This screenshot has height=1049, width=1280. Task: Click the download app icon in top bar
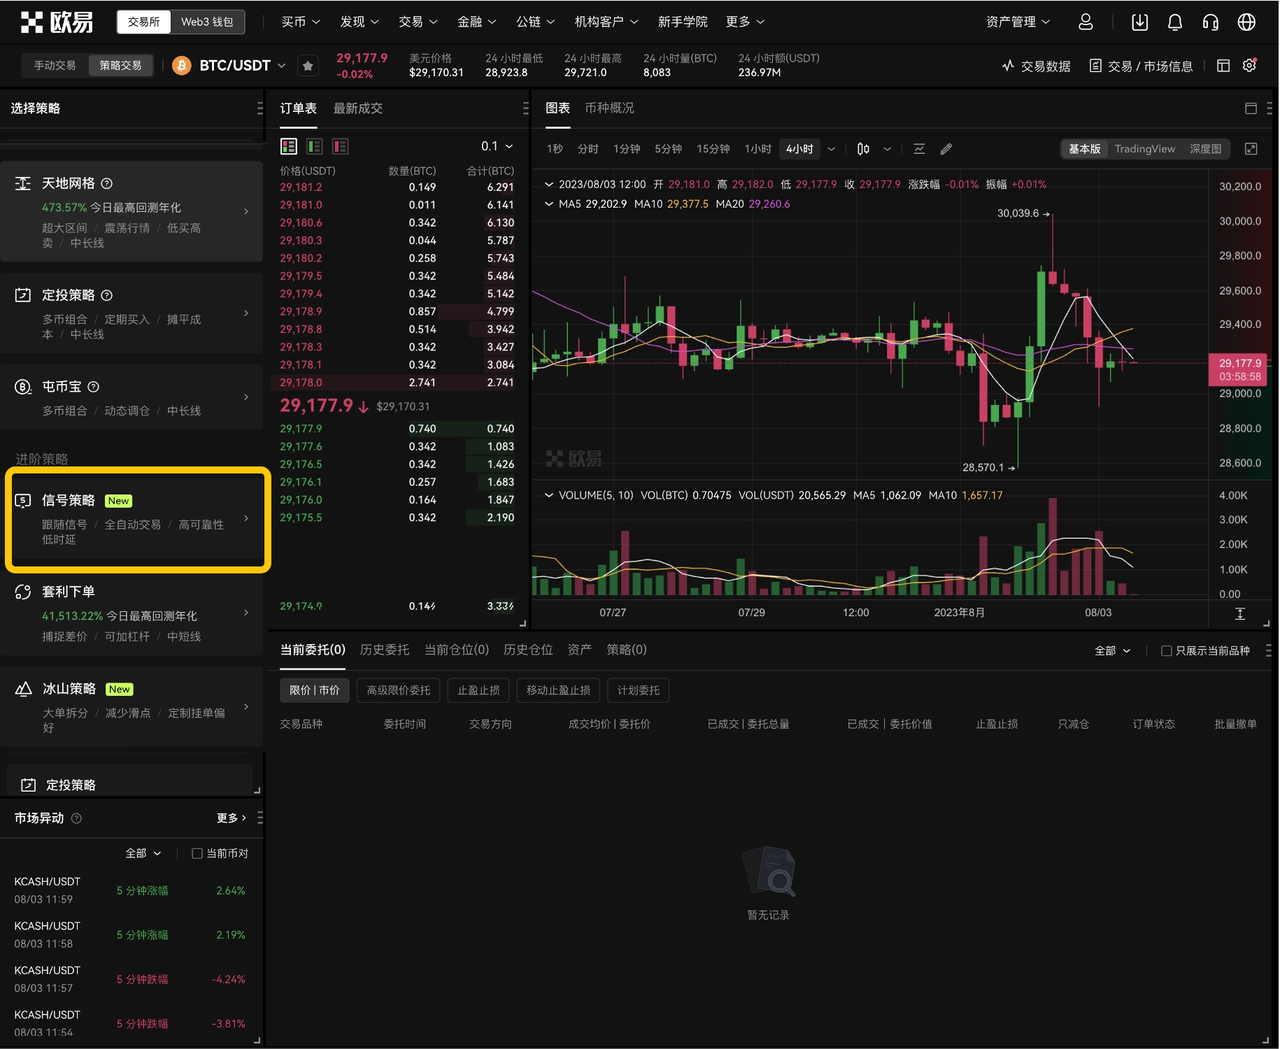[1139, 21]
